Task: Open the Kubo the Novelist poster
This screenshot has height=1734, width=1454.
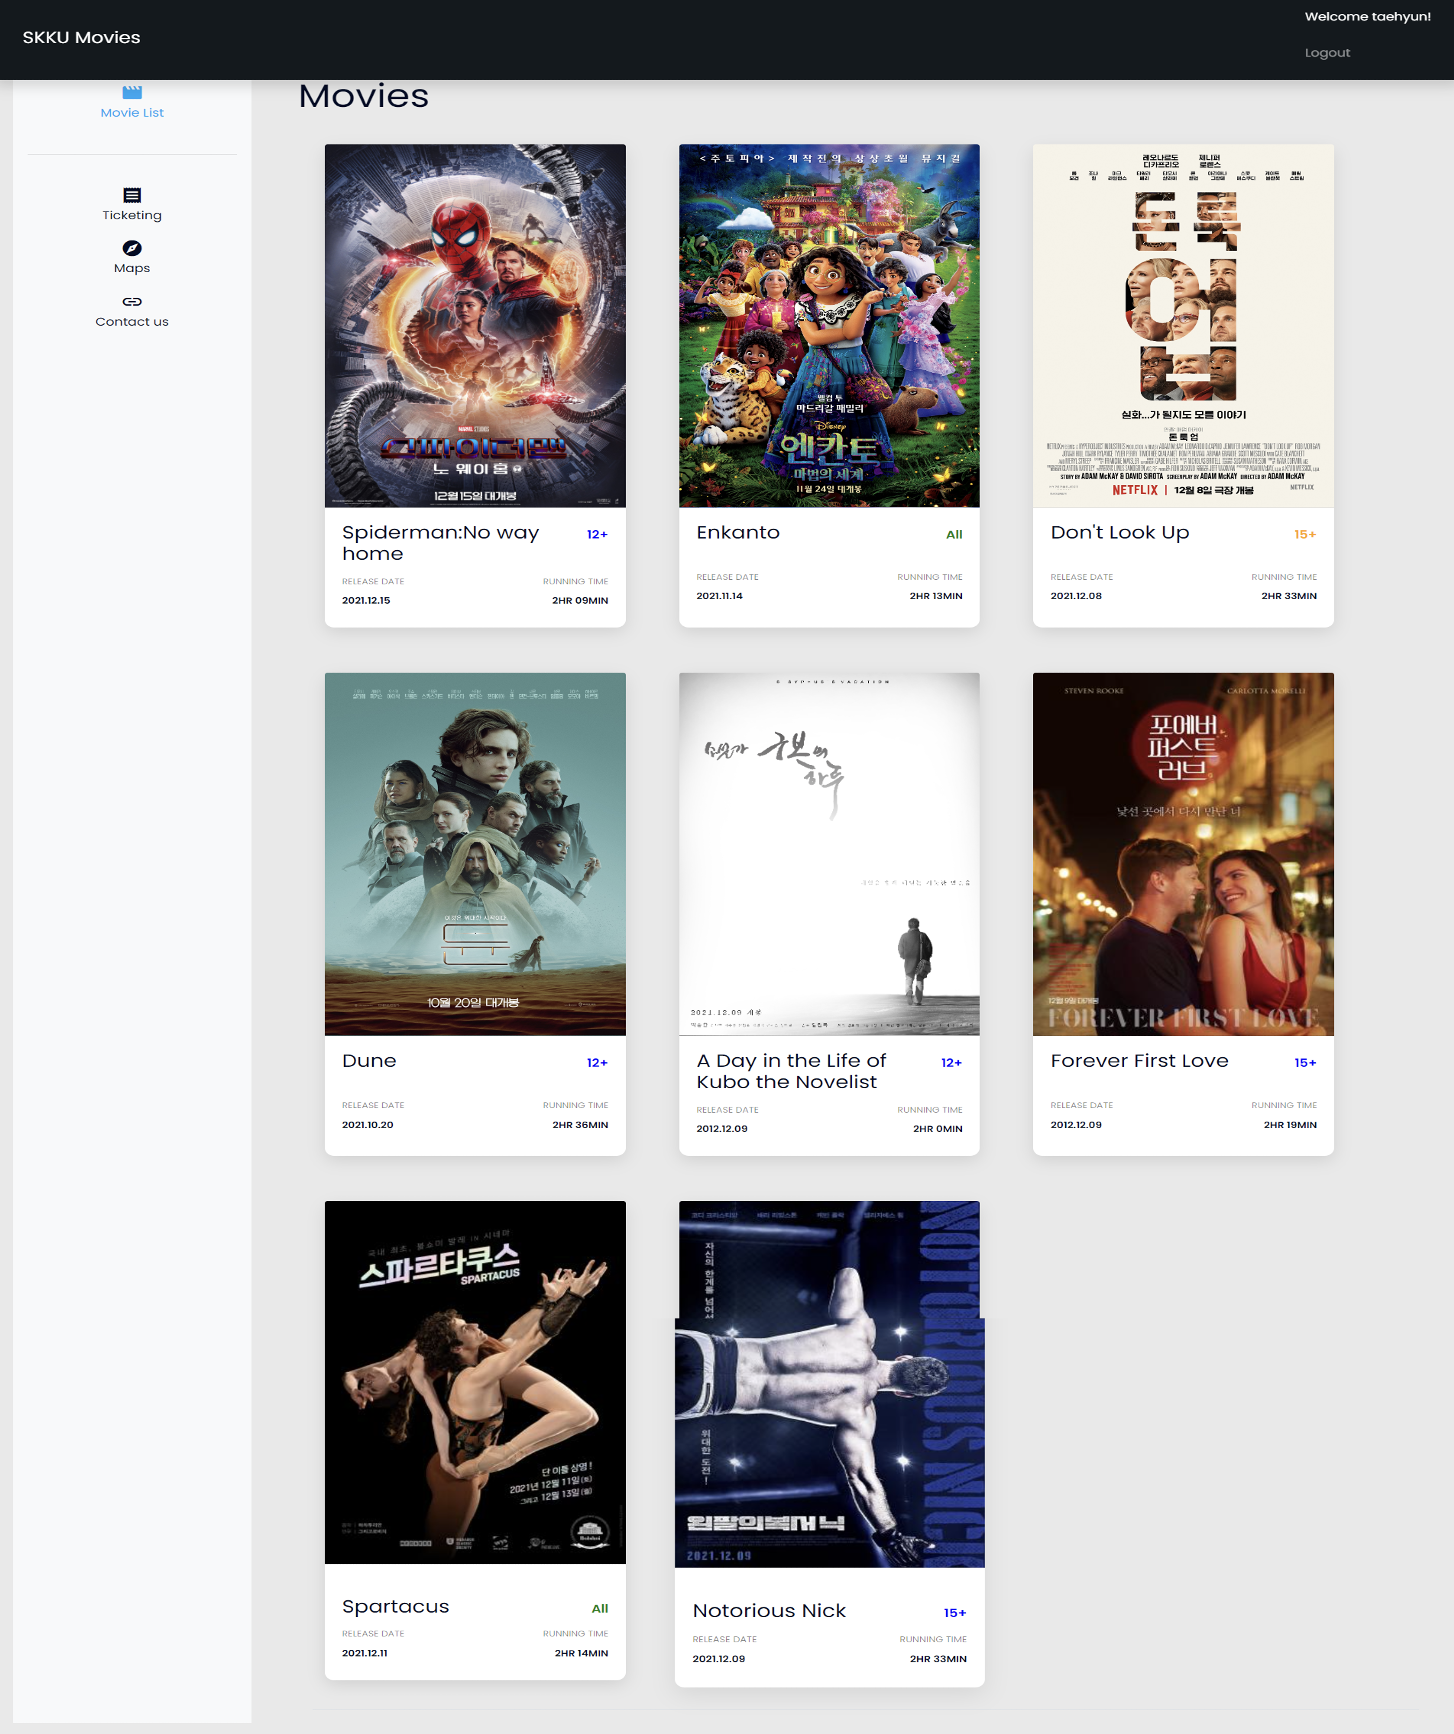Action: (829, 854)
